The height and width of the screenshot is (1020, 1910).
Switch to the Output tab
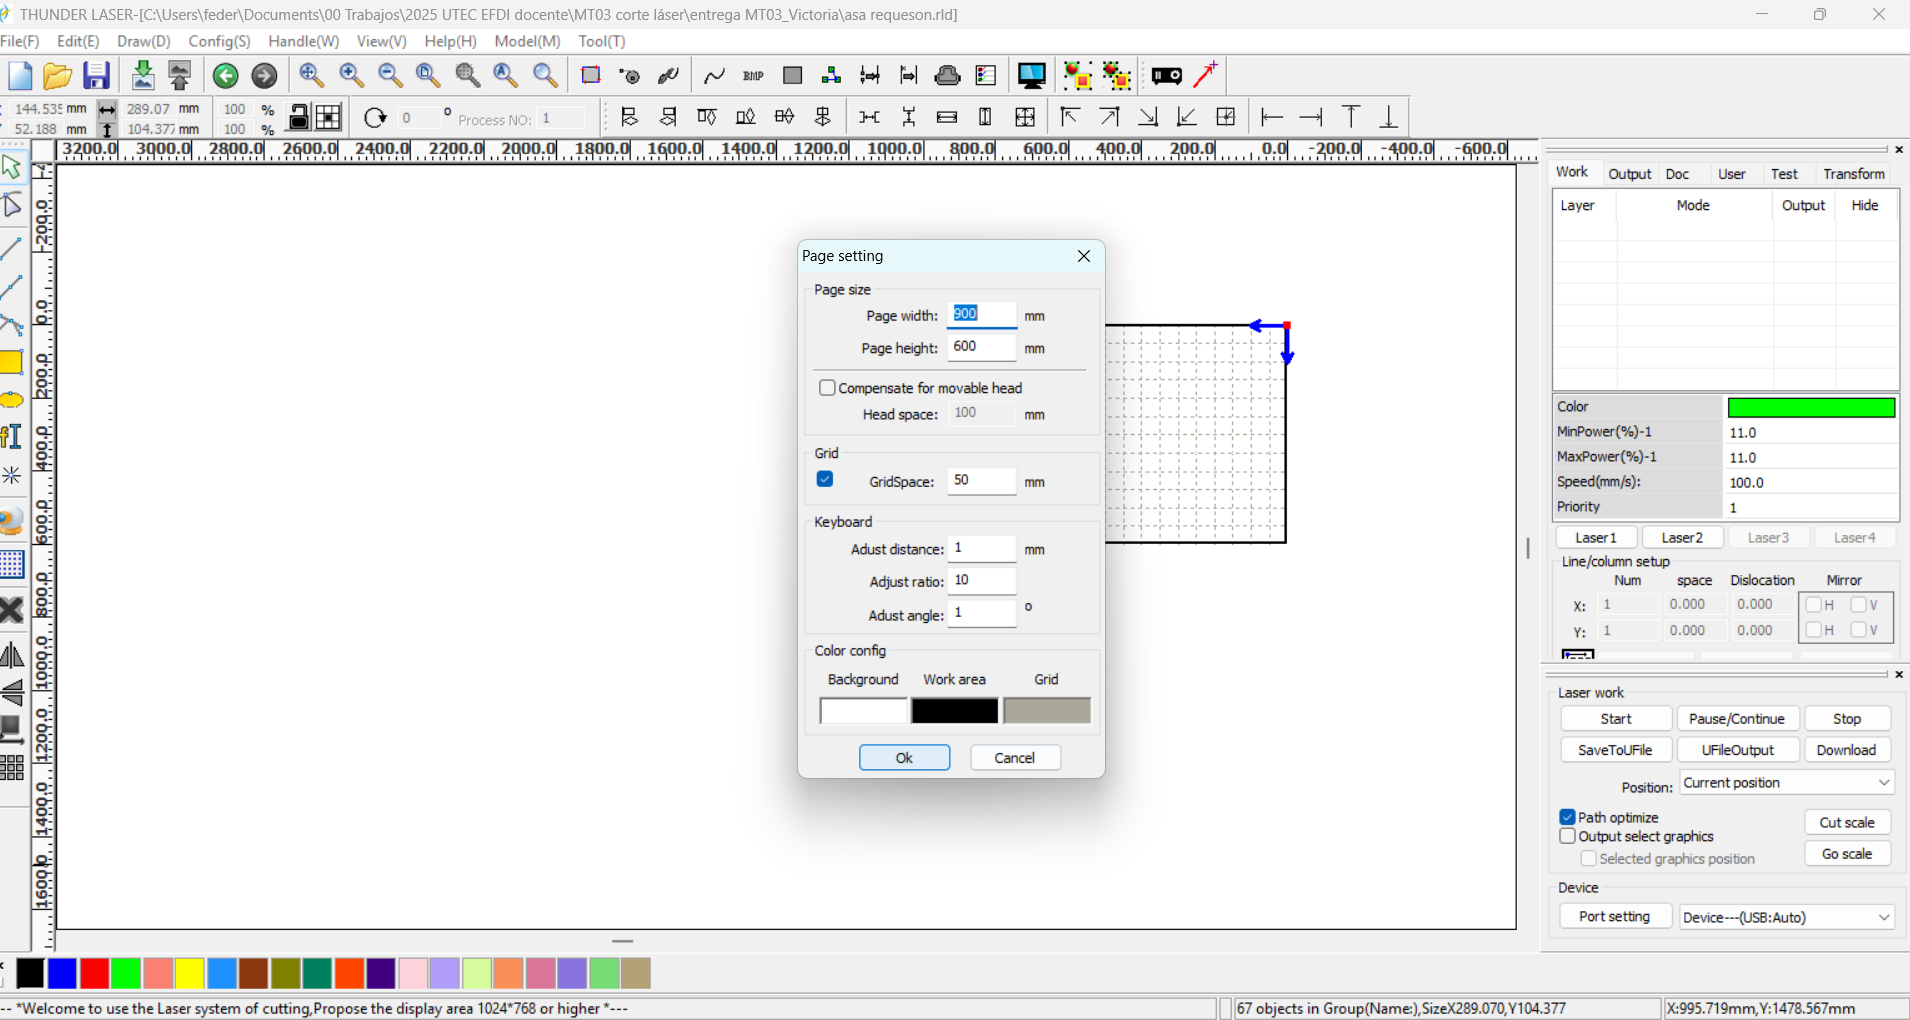[x=1629, y=174]
